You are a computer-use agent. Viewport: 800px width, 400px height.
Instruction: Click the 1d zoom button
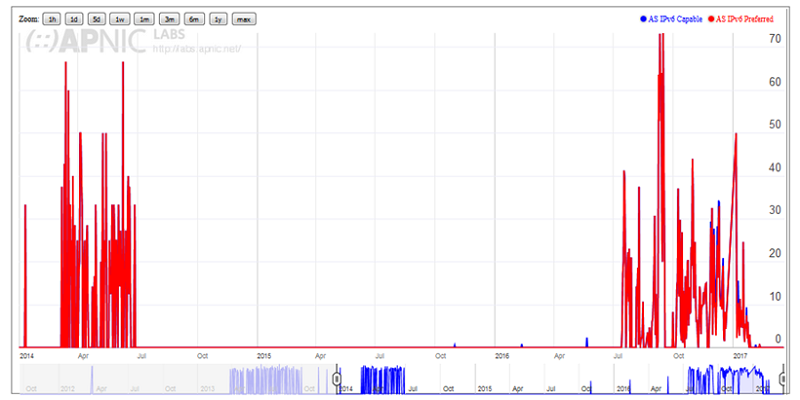pyautogui.click(x=74, y=19)
